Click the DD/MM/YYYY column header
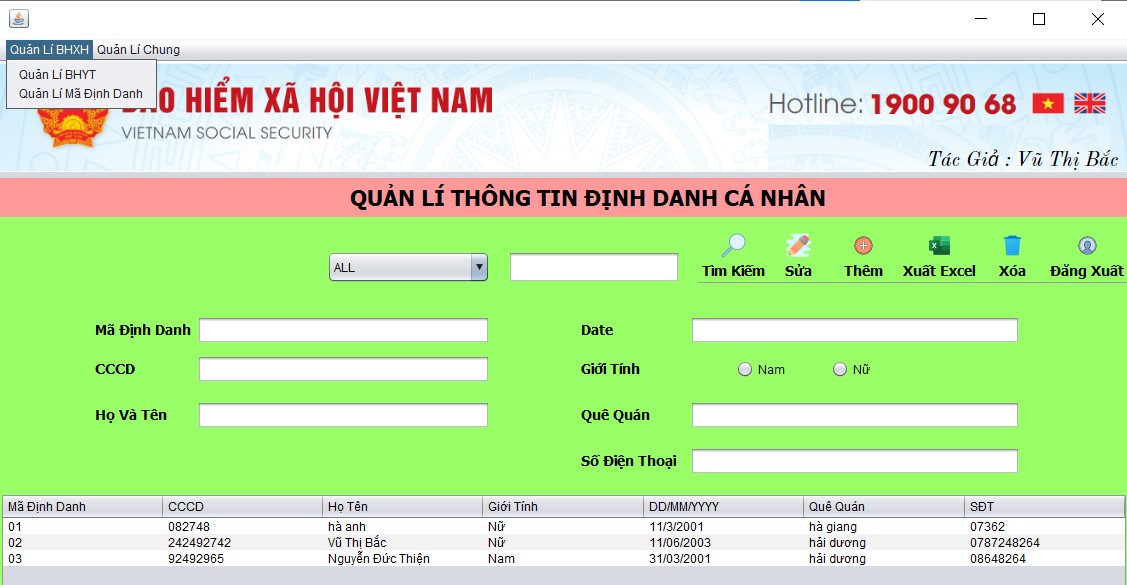This screenshot has height=585, width=1127. click(x=723, y=507)
